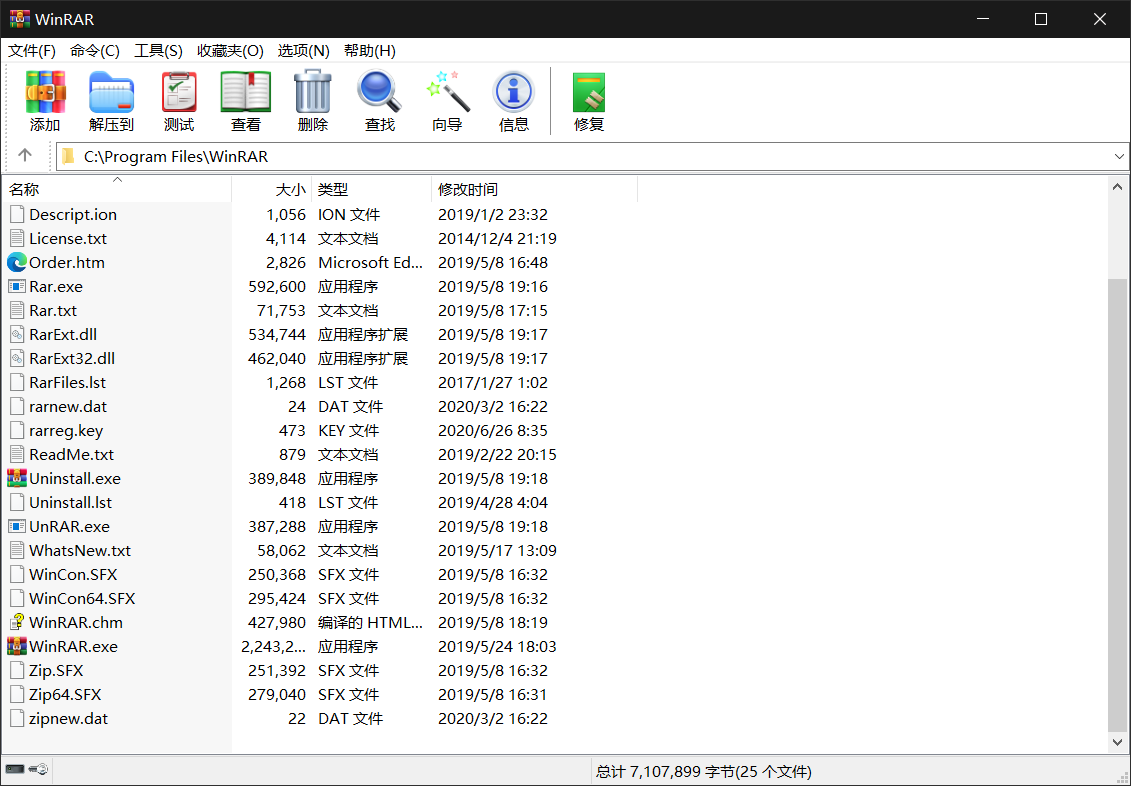Image resolution: width=1131 pixels, height=786 pixels.
Task: Open the 帮助(H) menu
Action: click(x=369, y=50)
